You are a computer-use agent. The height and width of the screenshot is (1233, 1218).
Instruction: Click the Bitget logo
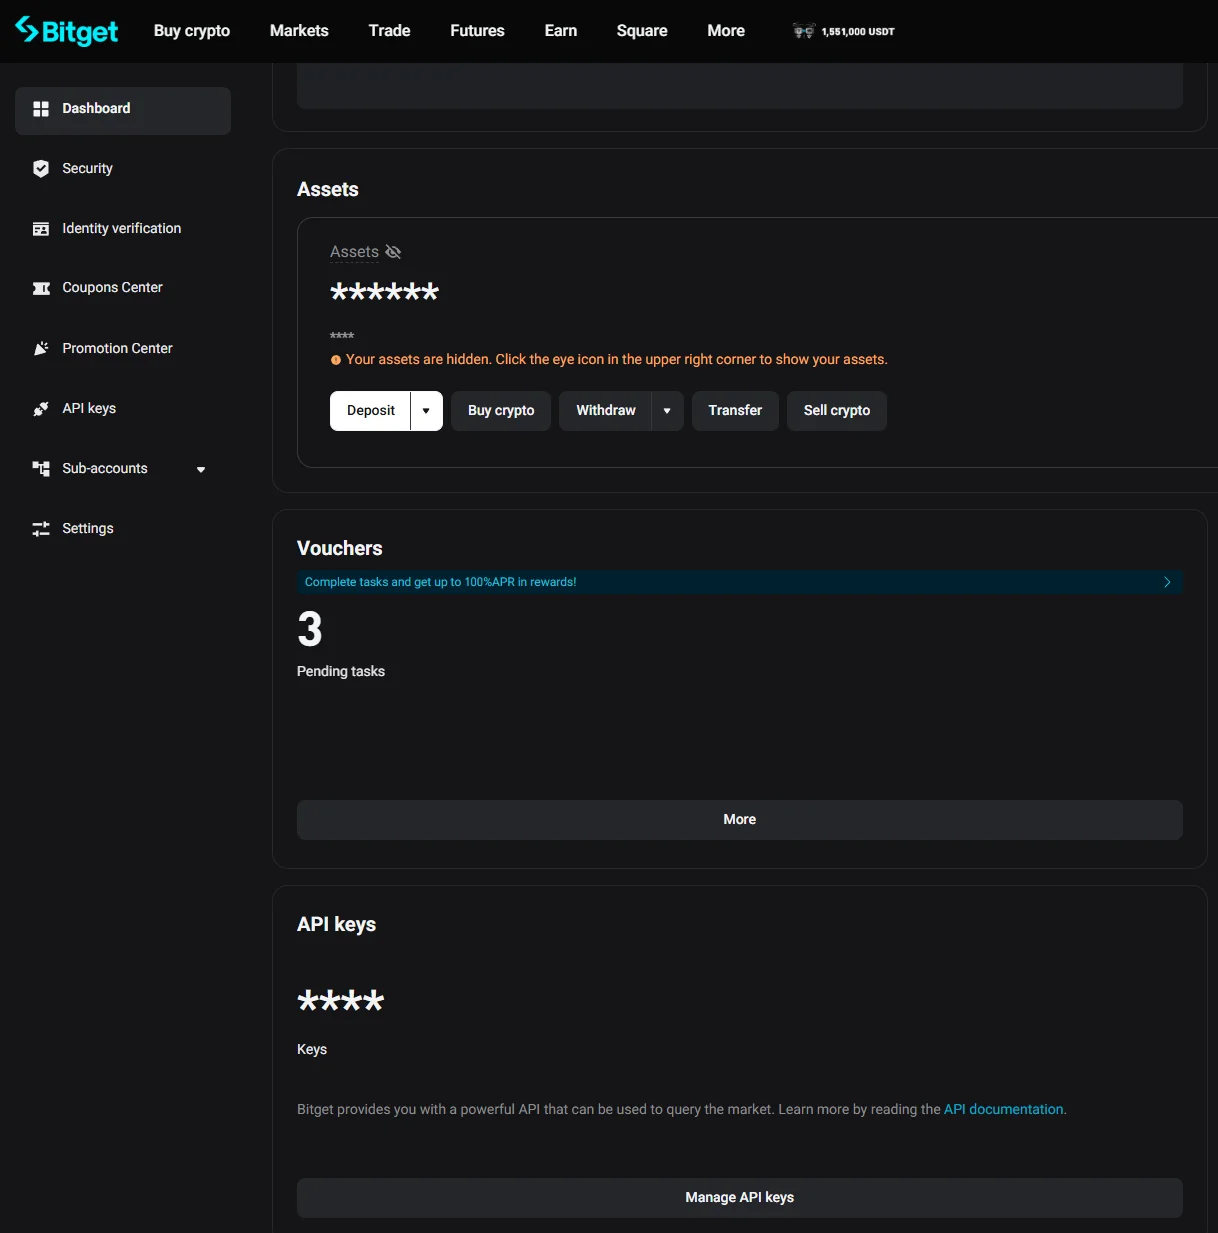coord(65,30)
